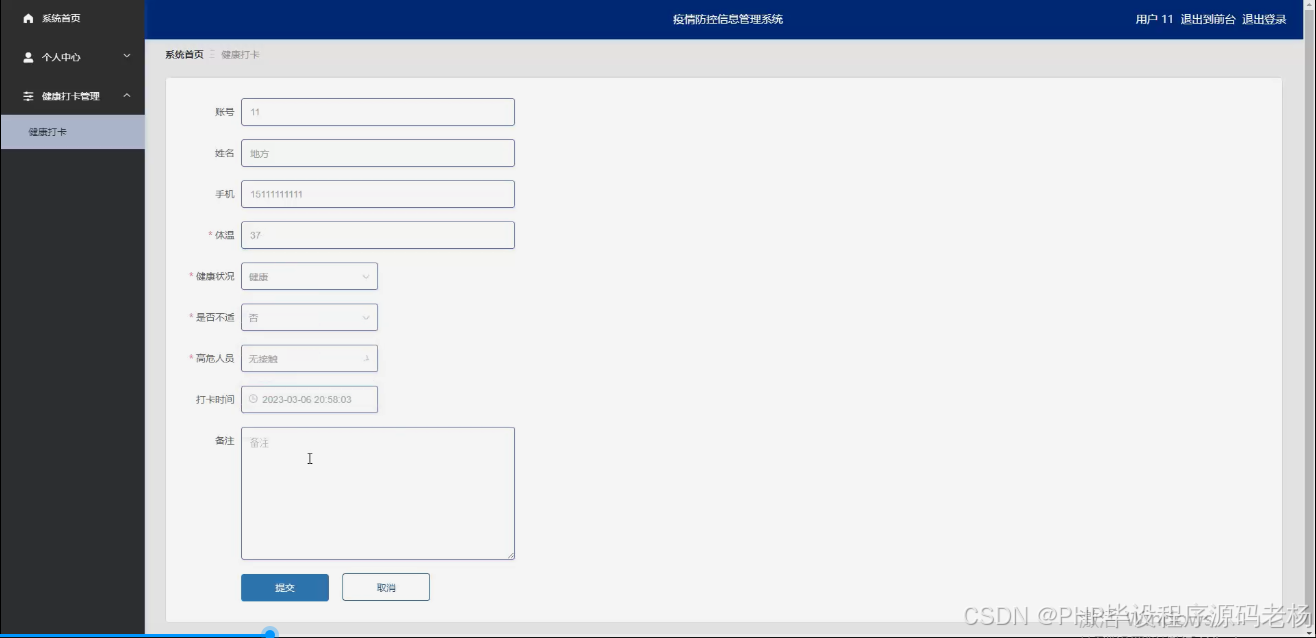Viewport: 1316px width, 638px height.
Task: Click the 提交 button
Action: click(x=285, y=587)
